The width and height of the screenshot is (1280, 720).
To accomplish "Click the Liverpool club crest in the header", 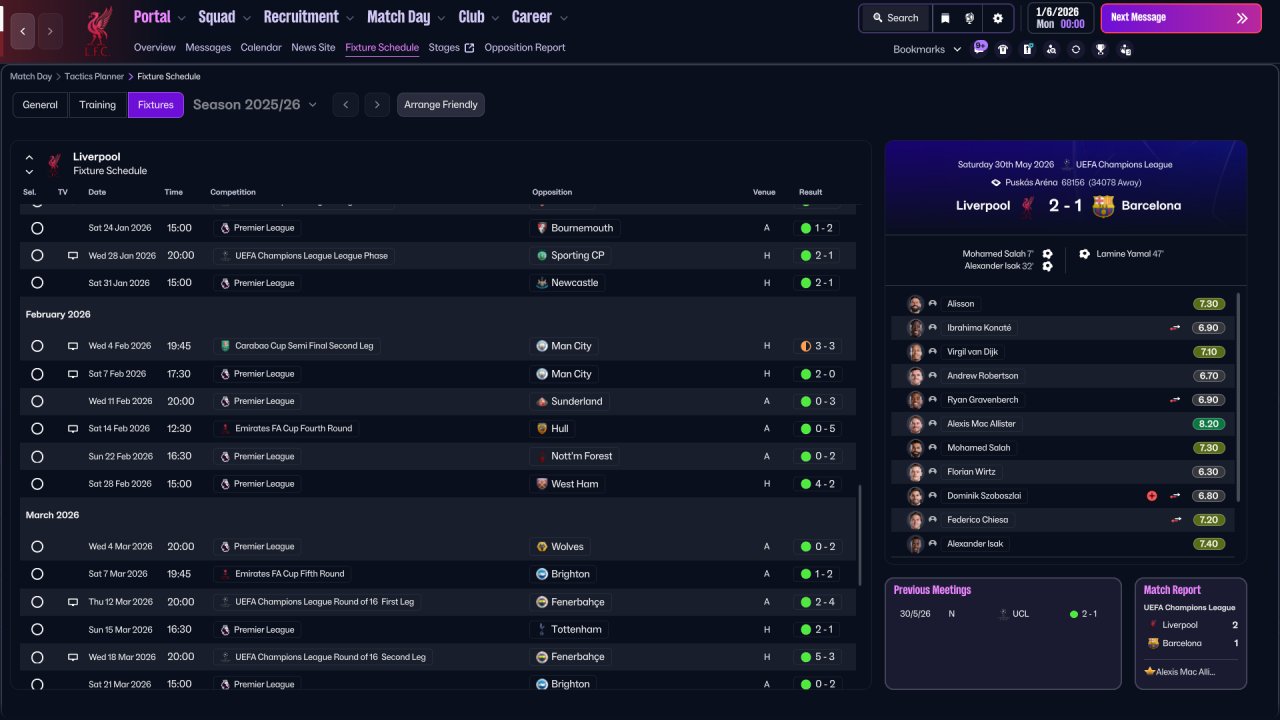I will click(x=97, y=31).
